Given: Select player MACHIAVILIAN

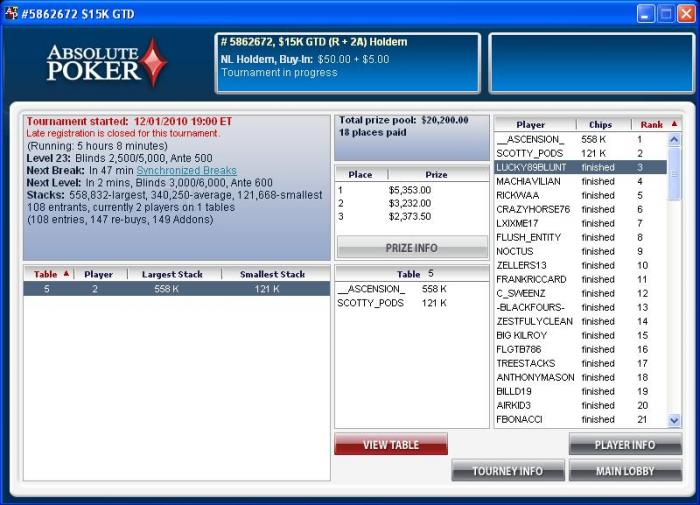Looking at the screenshot, I should click(x=580, y=181).
